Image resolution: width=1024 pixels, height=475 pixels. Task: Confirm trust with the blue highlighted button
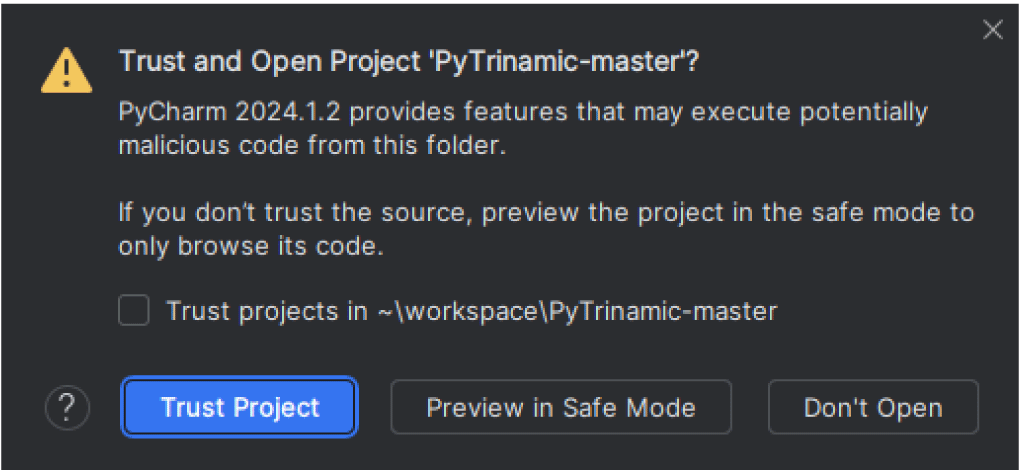240,407
